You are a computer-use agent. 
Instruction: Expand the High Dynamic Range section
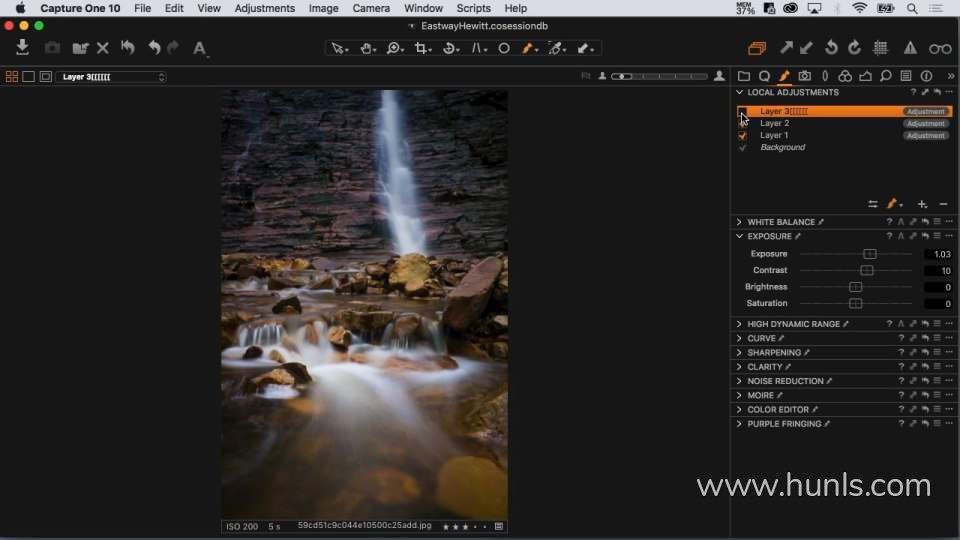tap(739, 324)
